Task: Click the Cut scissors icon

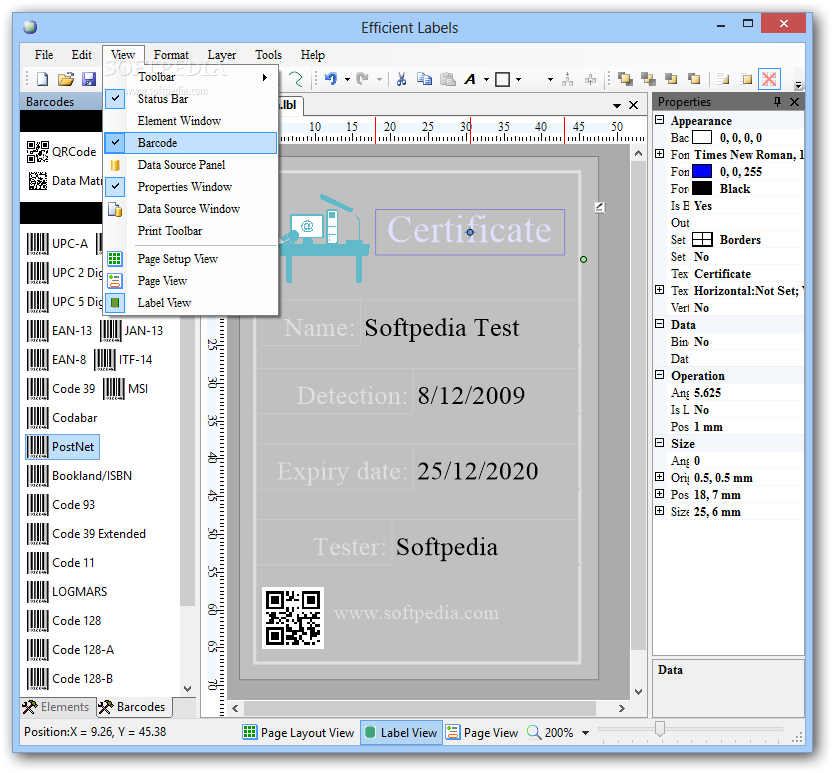Action: pyautogui.click(x=402, y=80)
